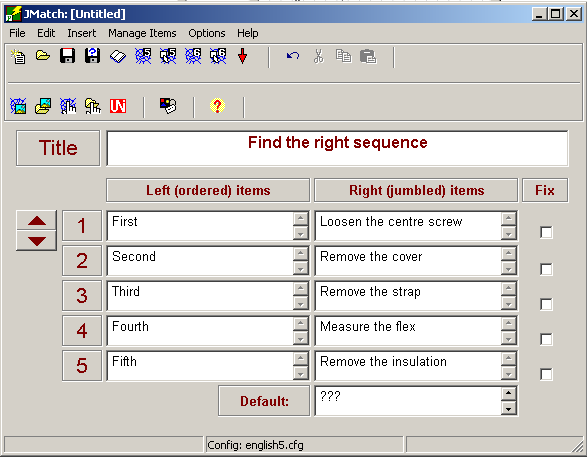
Task: Open the Options menu
Action: point(207,33)
